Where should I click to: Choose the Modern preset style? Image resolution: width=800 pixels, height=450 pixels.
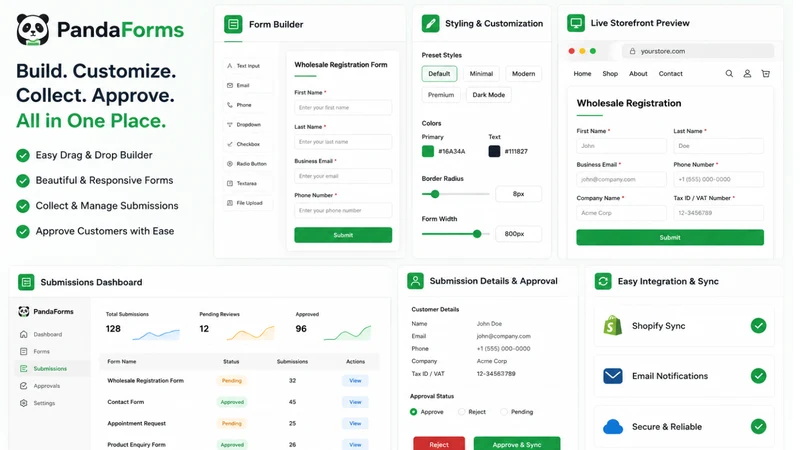(523, 73)
